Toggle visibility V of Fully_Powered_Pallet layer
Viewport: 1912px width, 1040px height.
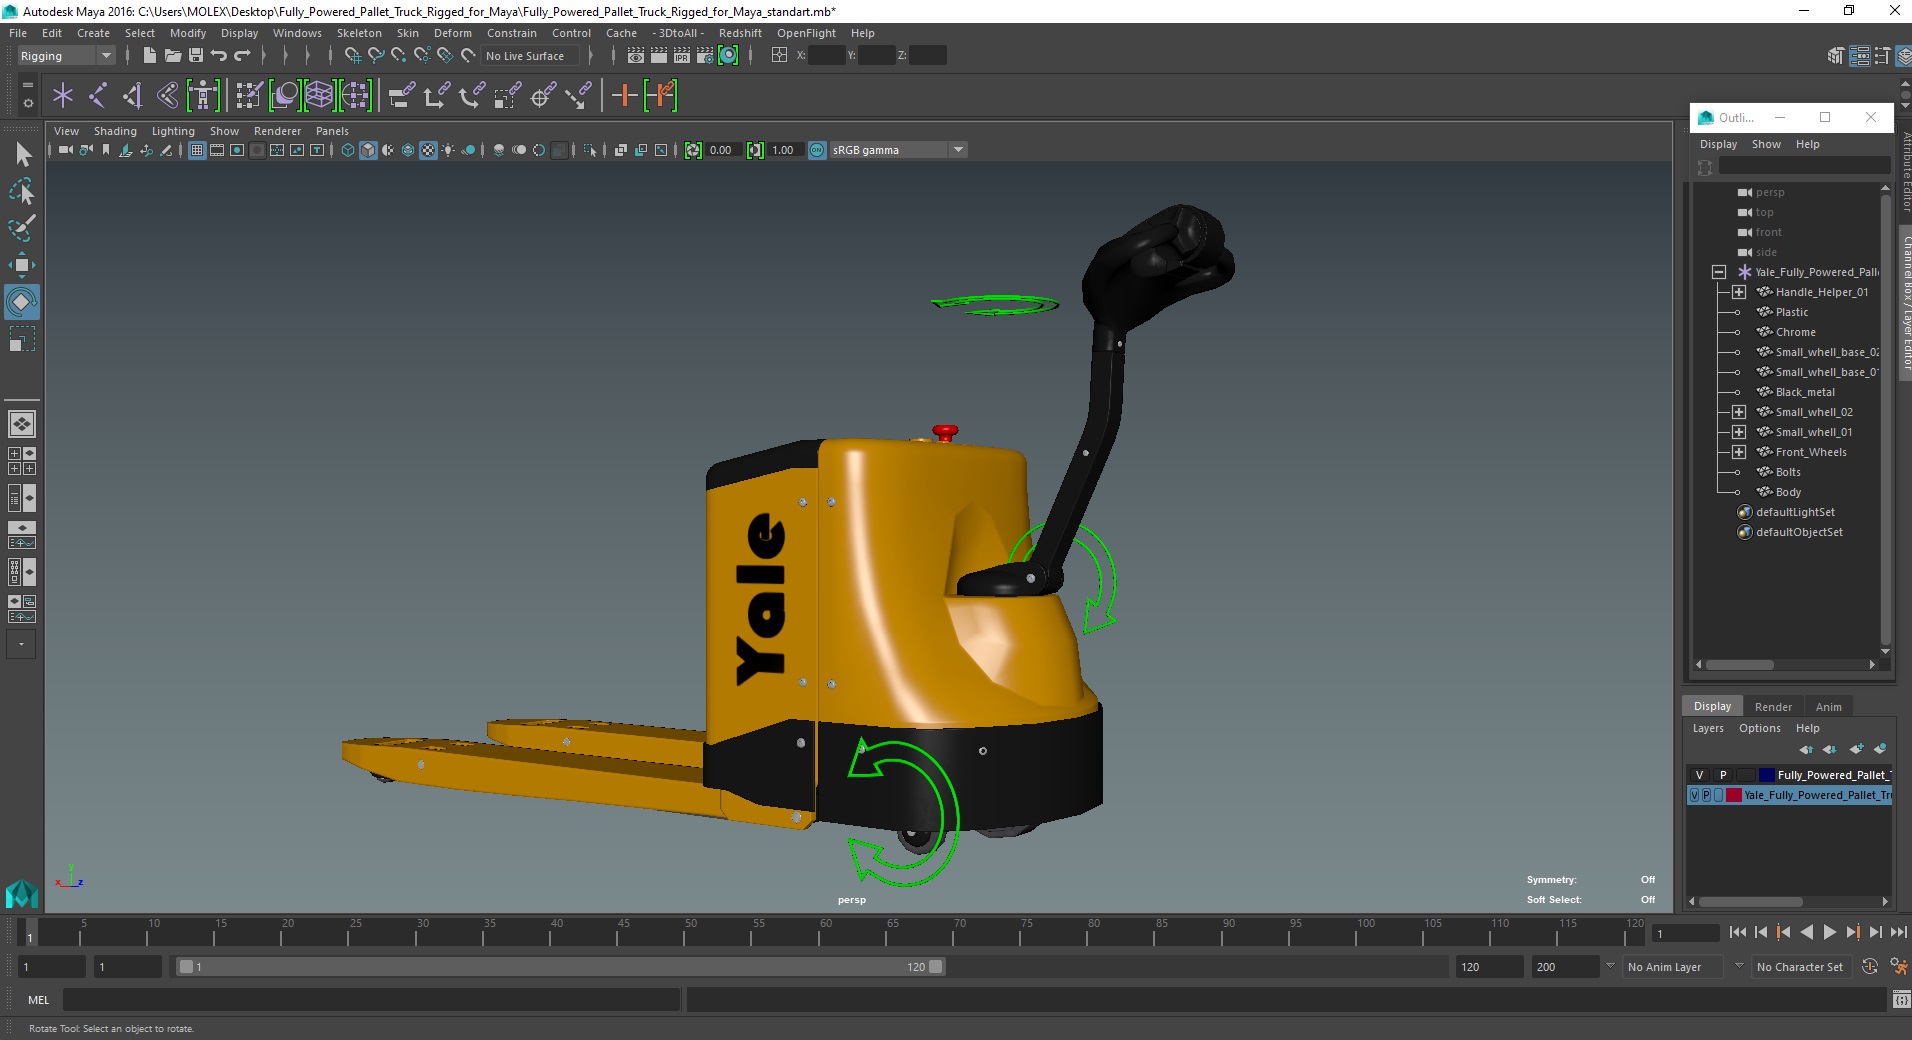click(x=1699, y=775)
